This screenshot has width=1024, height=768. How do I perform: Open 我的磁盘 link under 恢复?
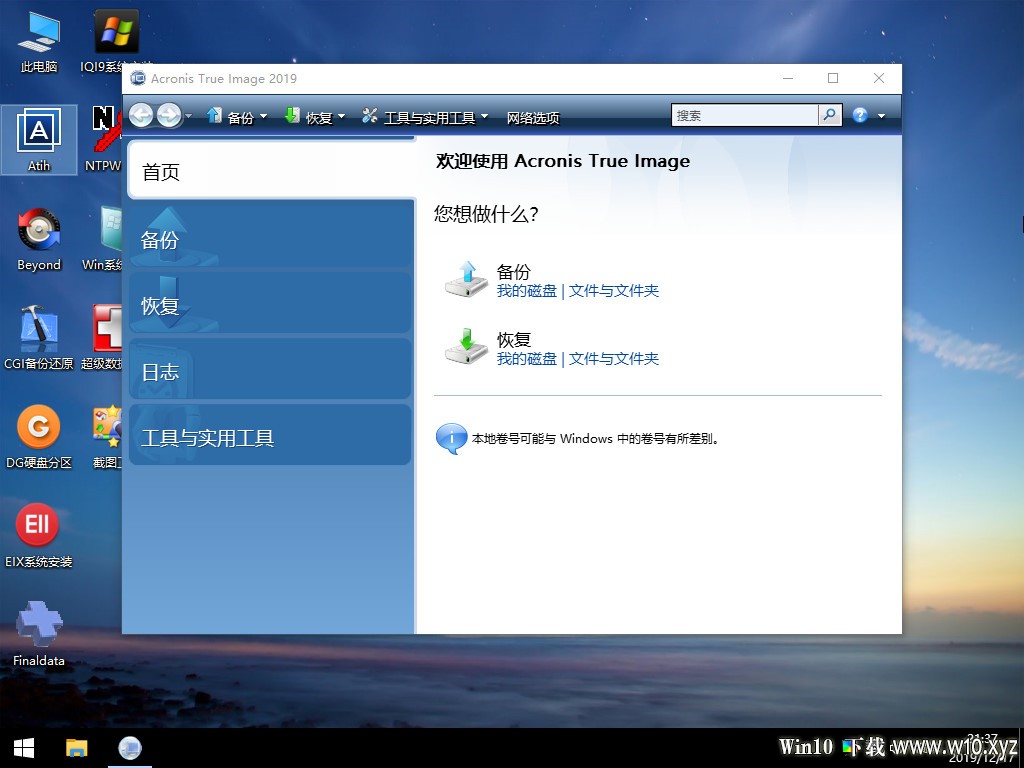526,359
